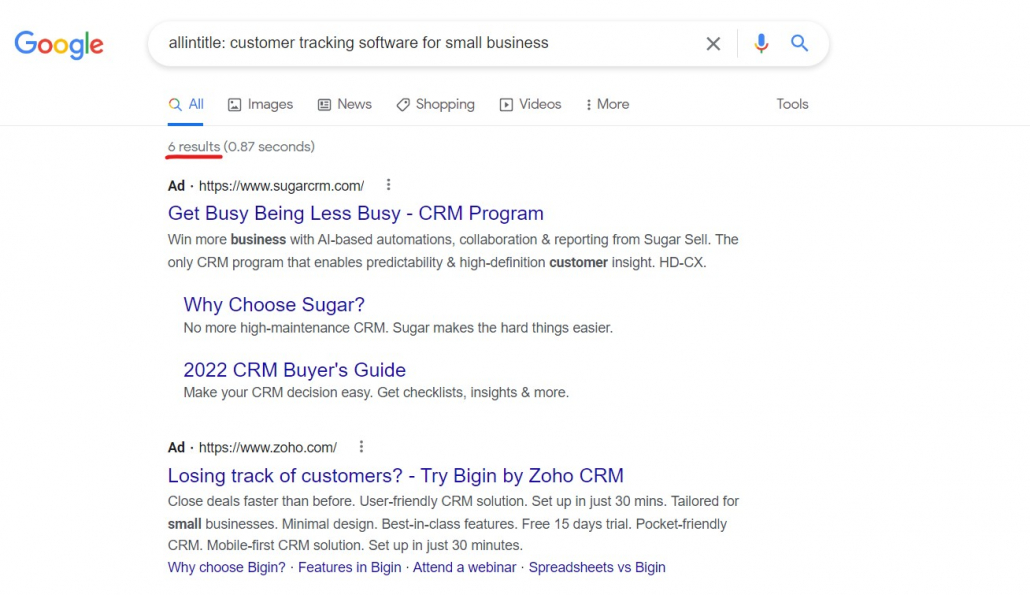Open the Tools filter options
The width and height of the screenshot is (1030, 595).
792,104
